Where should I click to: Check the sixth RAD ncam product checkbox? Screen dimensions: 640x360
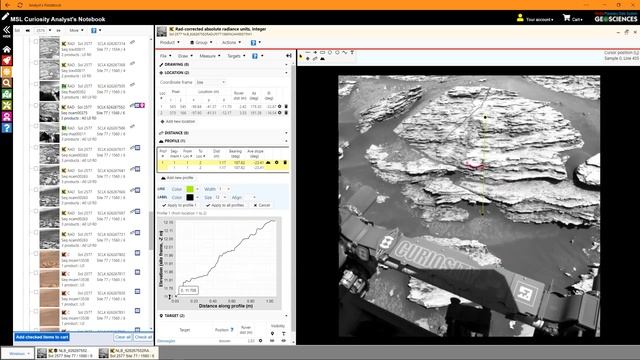[x=36, y=147]
